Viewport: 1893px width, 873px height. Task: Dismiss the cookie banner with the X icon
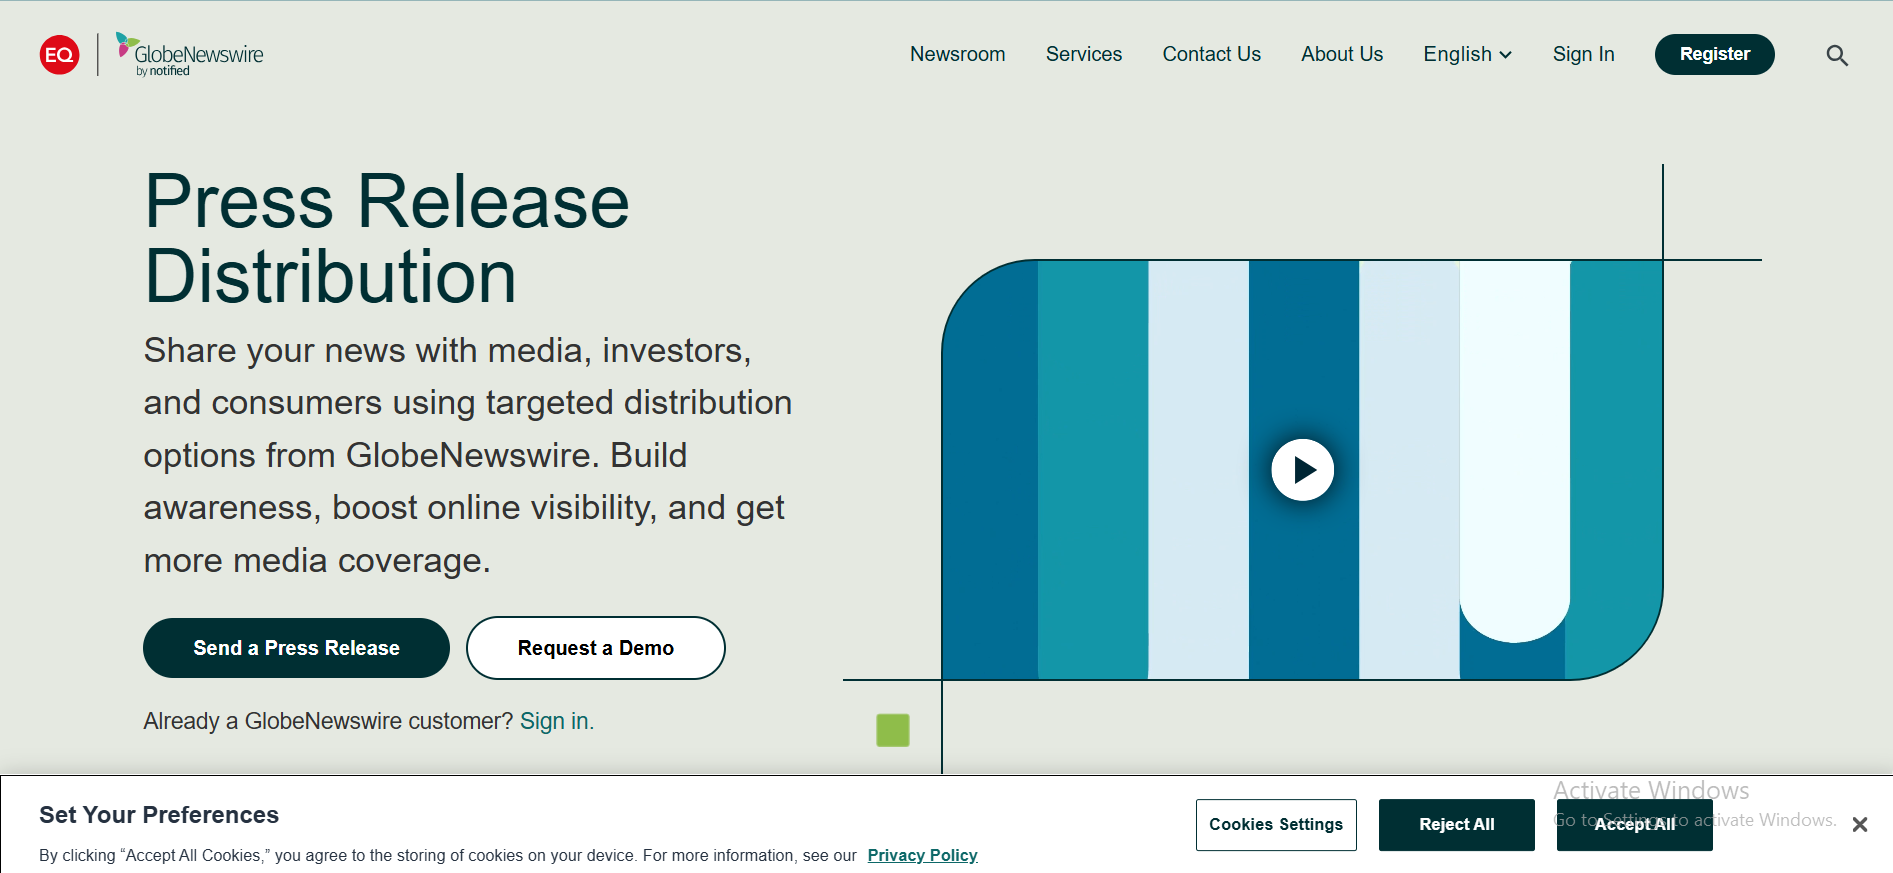tap(1859, 825)
